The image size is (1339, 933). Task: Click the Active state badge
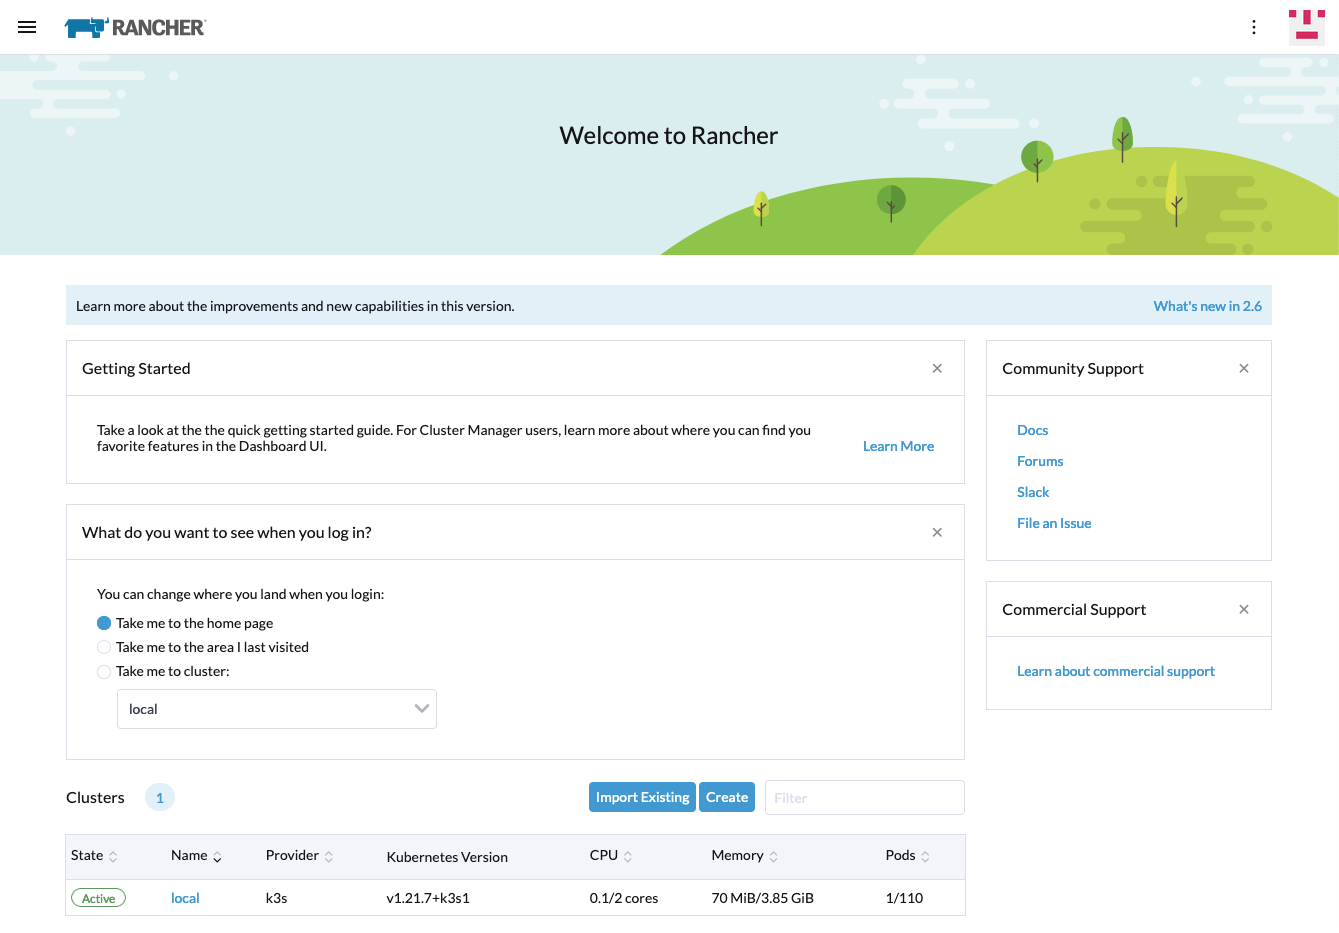tap(98, 898)
